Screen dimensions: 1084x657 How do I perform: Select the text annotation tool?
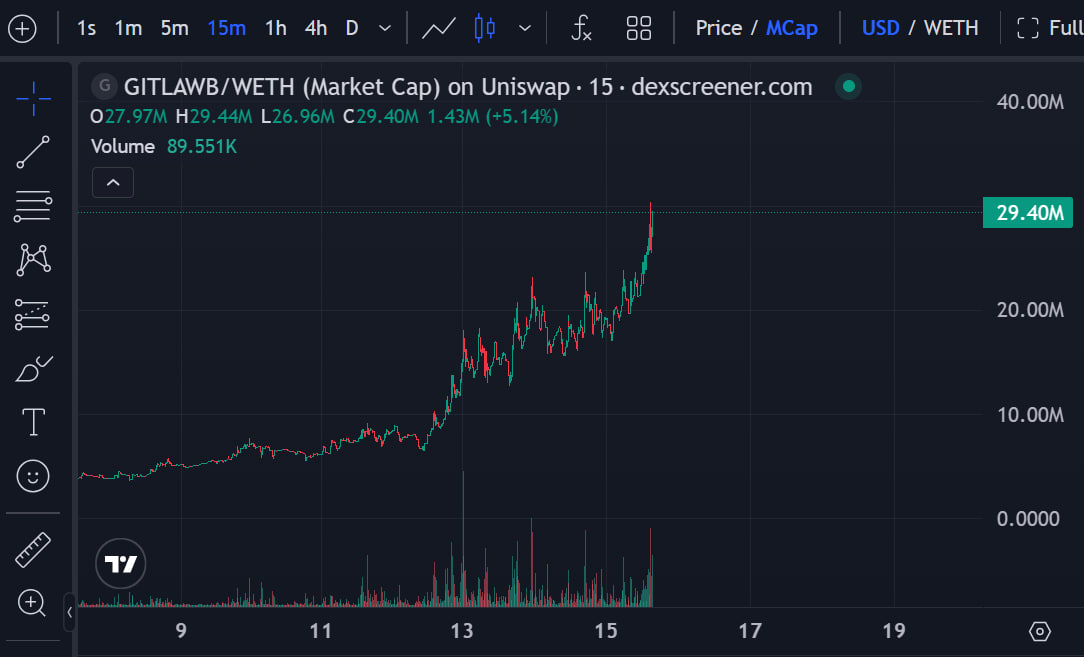pyautogui.click(x=33, y=422)
